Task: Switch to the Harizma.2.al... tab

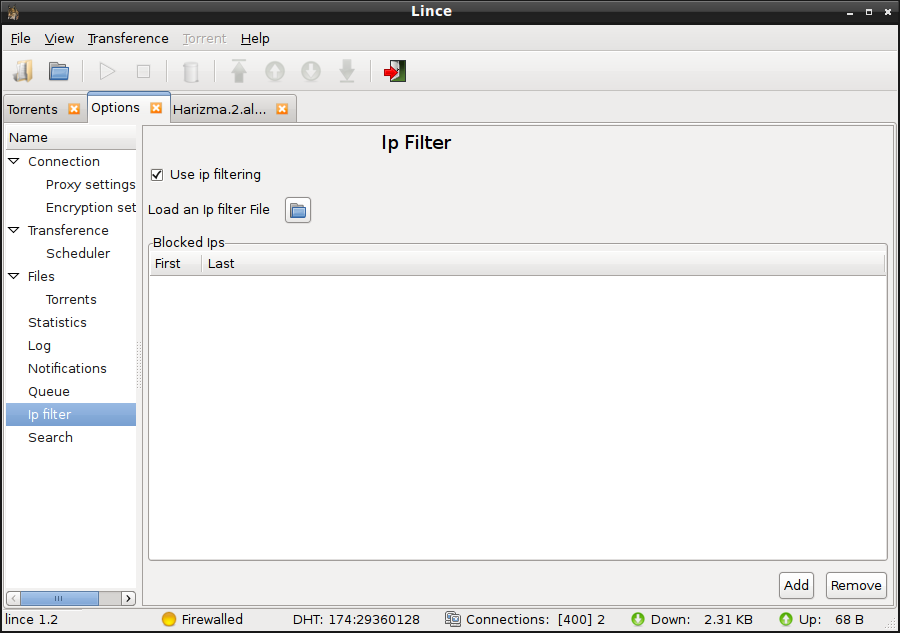Action: tap(219, 109)
